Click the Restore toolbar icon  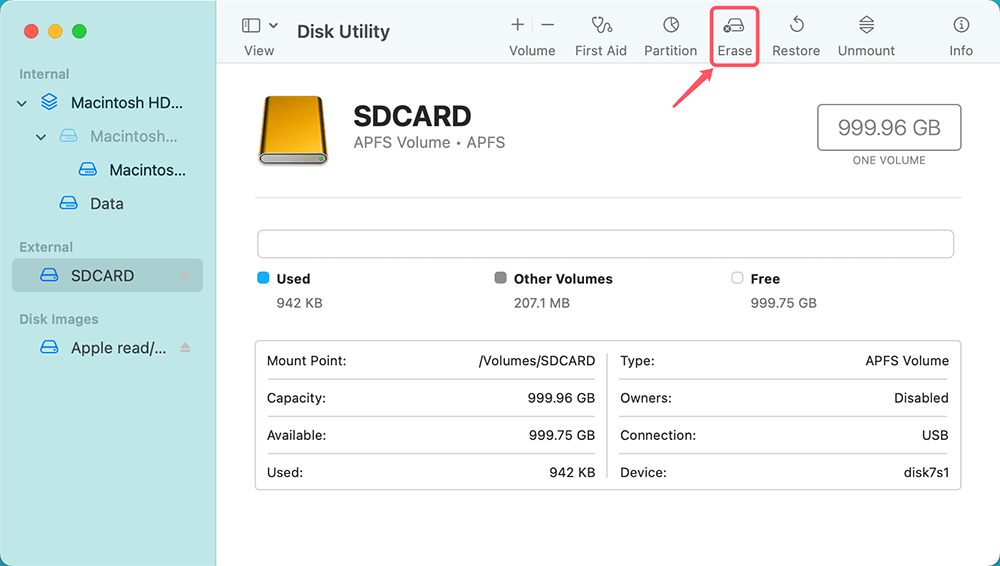pos(796,26)
